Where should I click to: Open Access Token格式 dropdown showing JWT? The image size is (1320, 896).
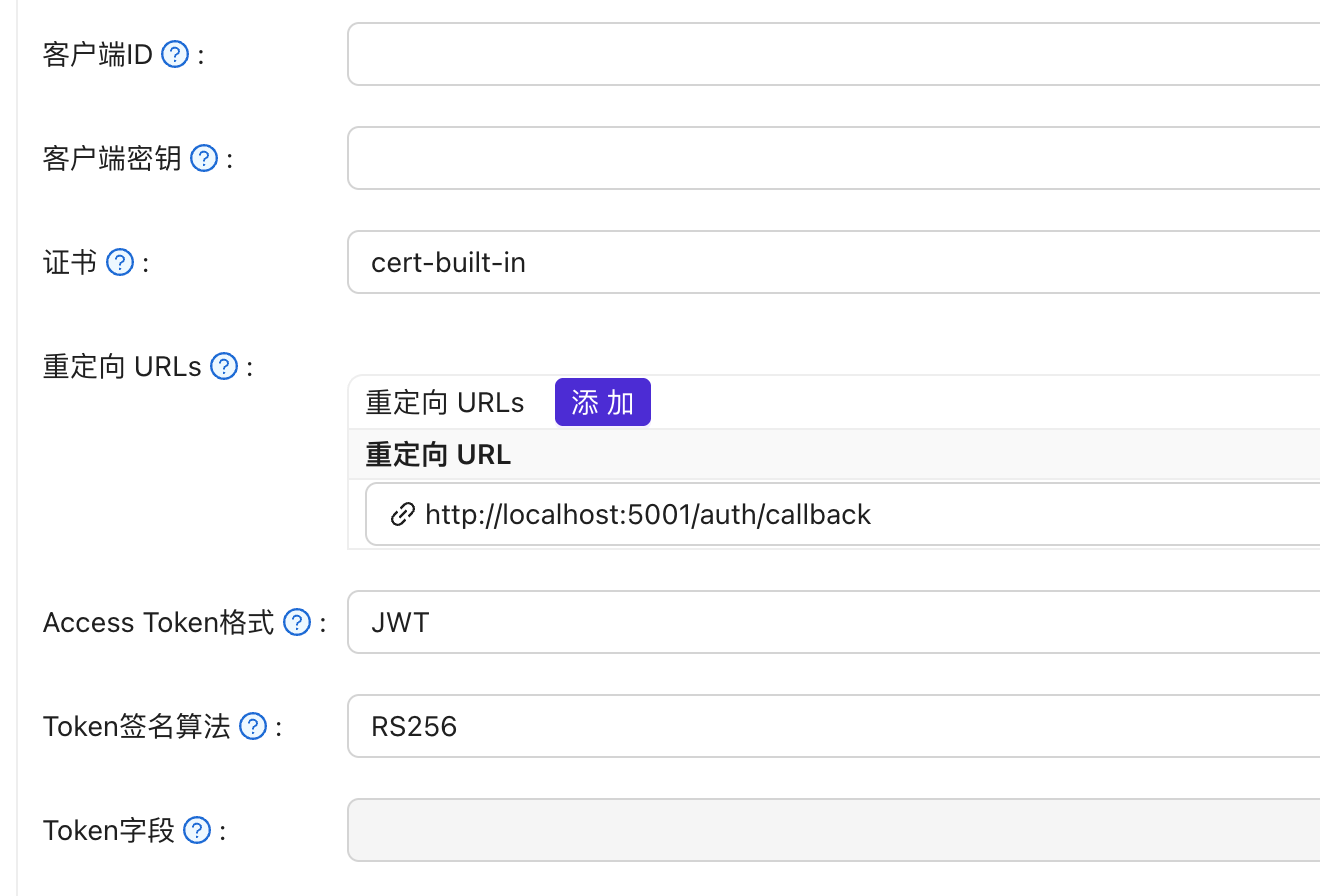[833, 622]
